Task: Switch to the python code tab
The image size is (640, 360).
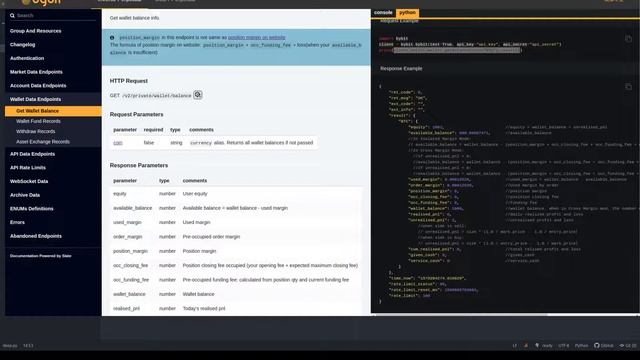Action: [x=407, y=13]
